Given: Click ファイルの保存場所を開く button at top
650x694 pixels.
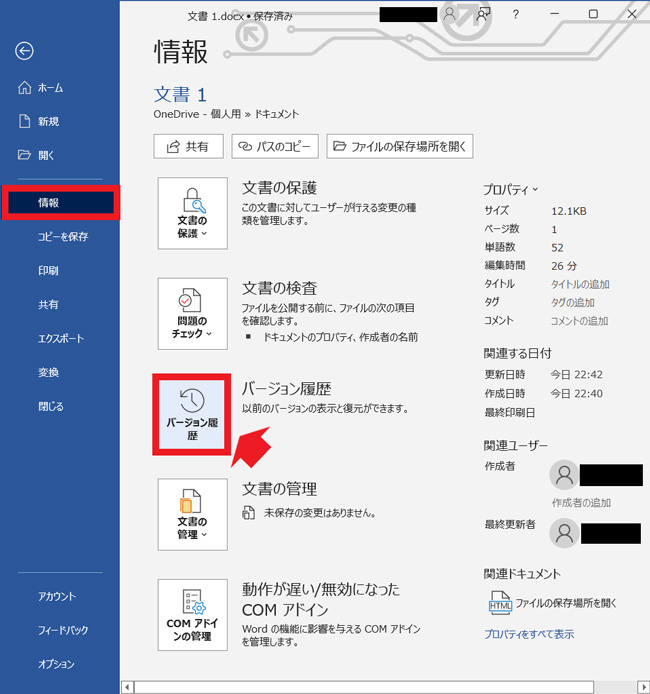Looking at the screenshot, I should click(399, 146).
